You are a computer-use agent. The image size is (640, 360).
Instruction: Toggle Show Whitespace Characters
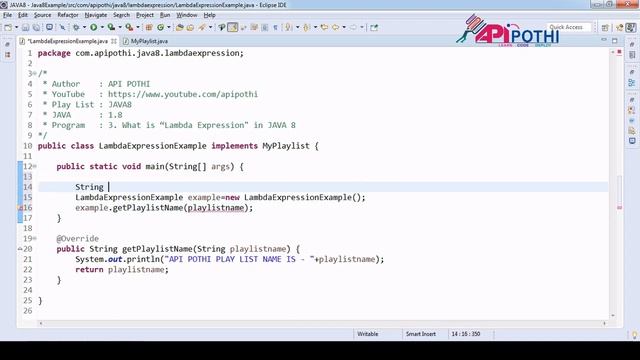[276, 27]
